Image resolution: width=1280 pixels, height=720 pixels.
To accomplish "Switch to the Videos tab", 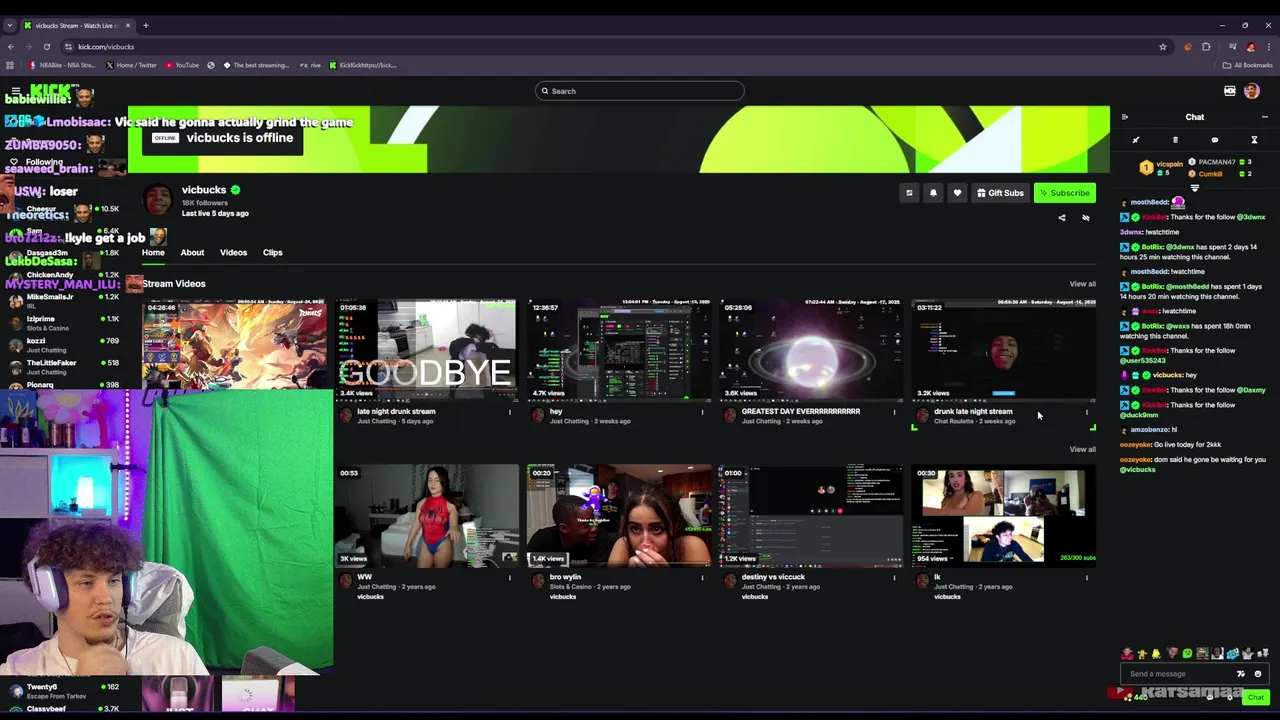I will coord(233,253).
